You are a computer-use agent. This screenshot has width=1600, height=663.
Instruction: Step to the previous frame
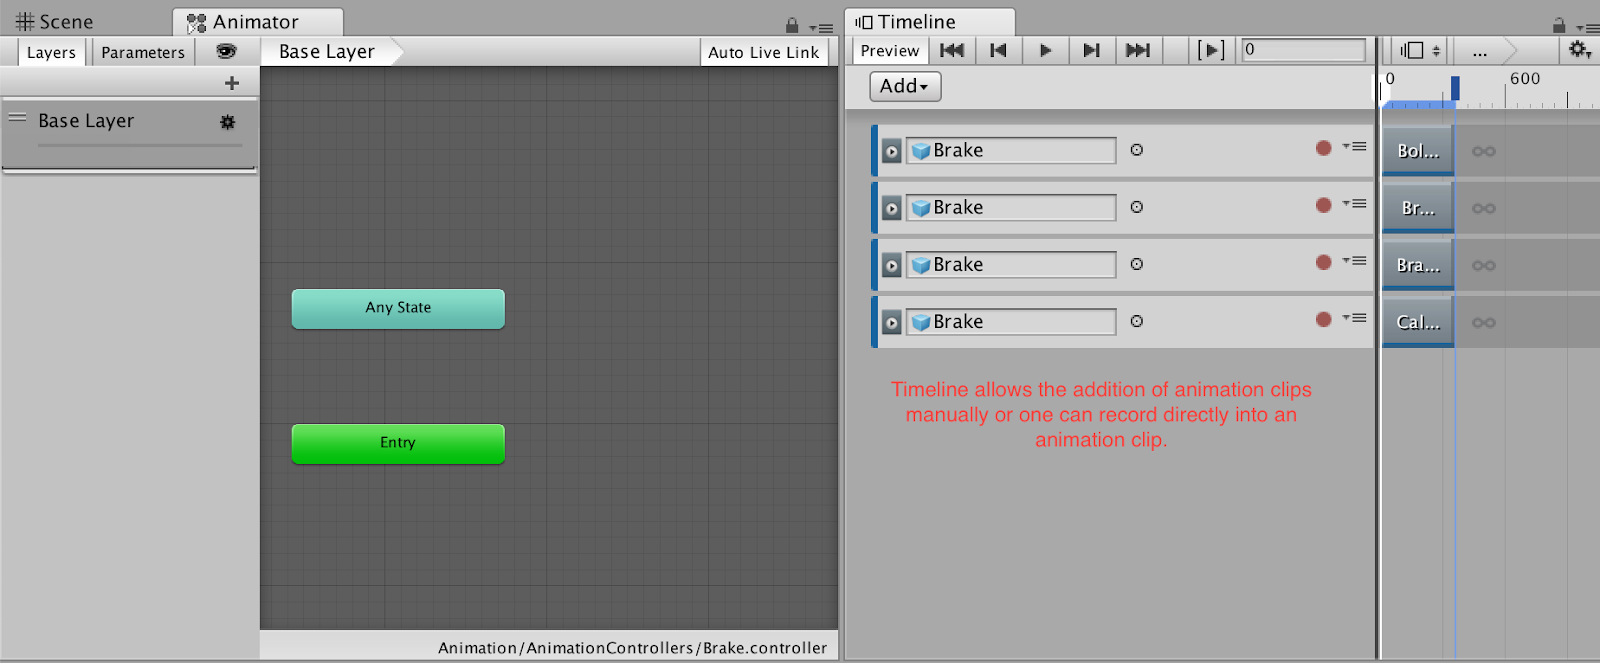(x=998, y=50)
